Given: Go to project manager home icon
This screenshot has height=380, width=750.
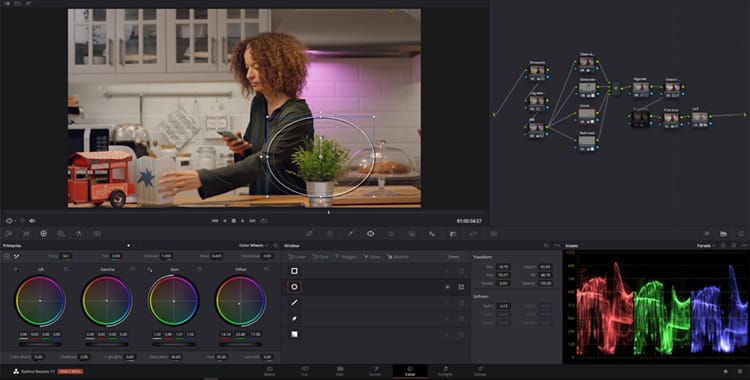Looking at the screenshot, I should (x=726, y=371).
